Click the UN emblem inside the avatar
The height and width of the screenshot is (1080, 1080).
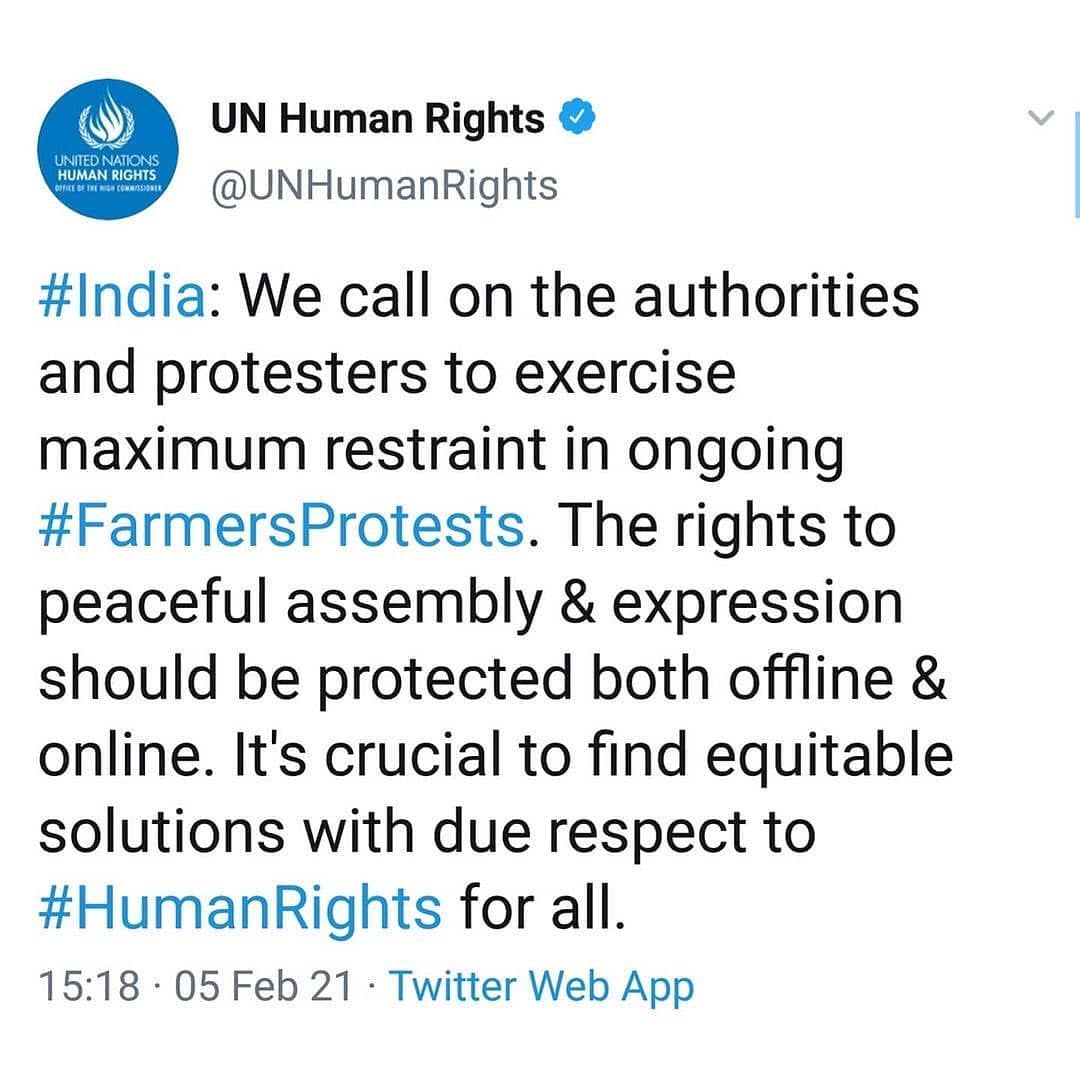[x=105, y=117]
